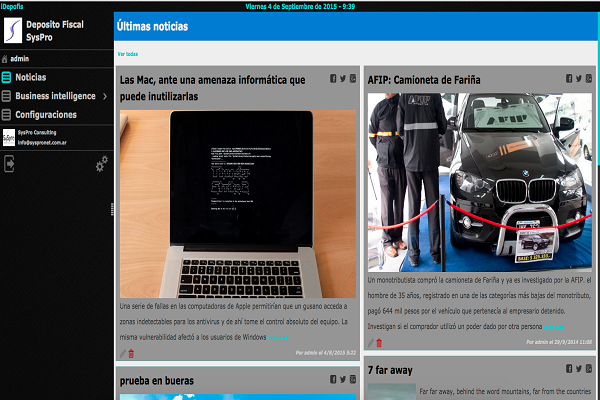Tweet the AFIP Camioneta de Fariña article
This screenshot has width=600, height=400.
pos(579,78)
